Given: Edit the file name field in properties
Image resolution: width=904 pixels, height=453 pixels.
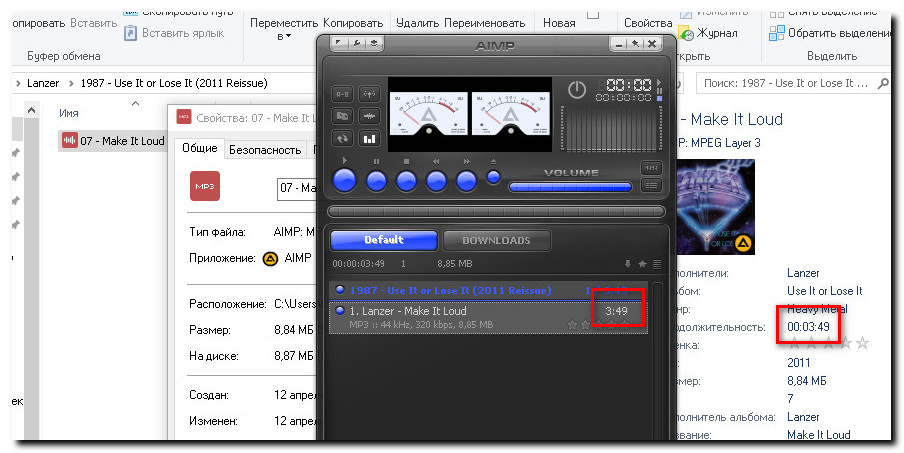Looking at the screenshot, I should click(297, 188).
